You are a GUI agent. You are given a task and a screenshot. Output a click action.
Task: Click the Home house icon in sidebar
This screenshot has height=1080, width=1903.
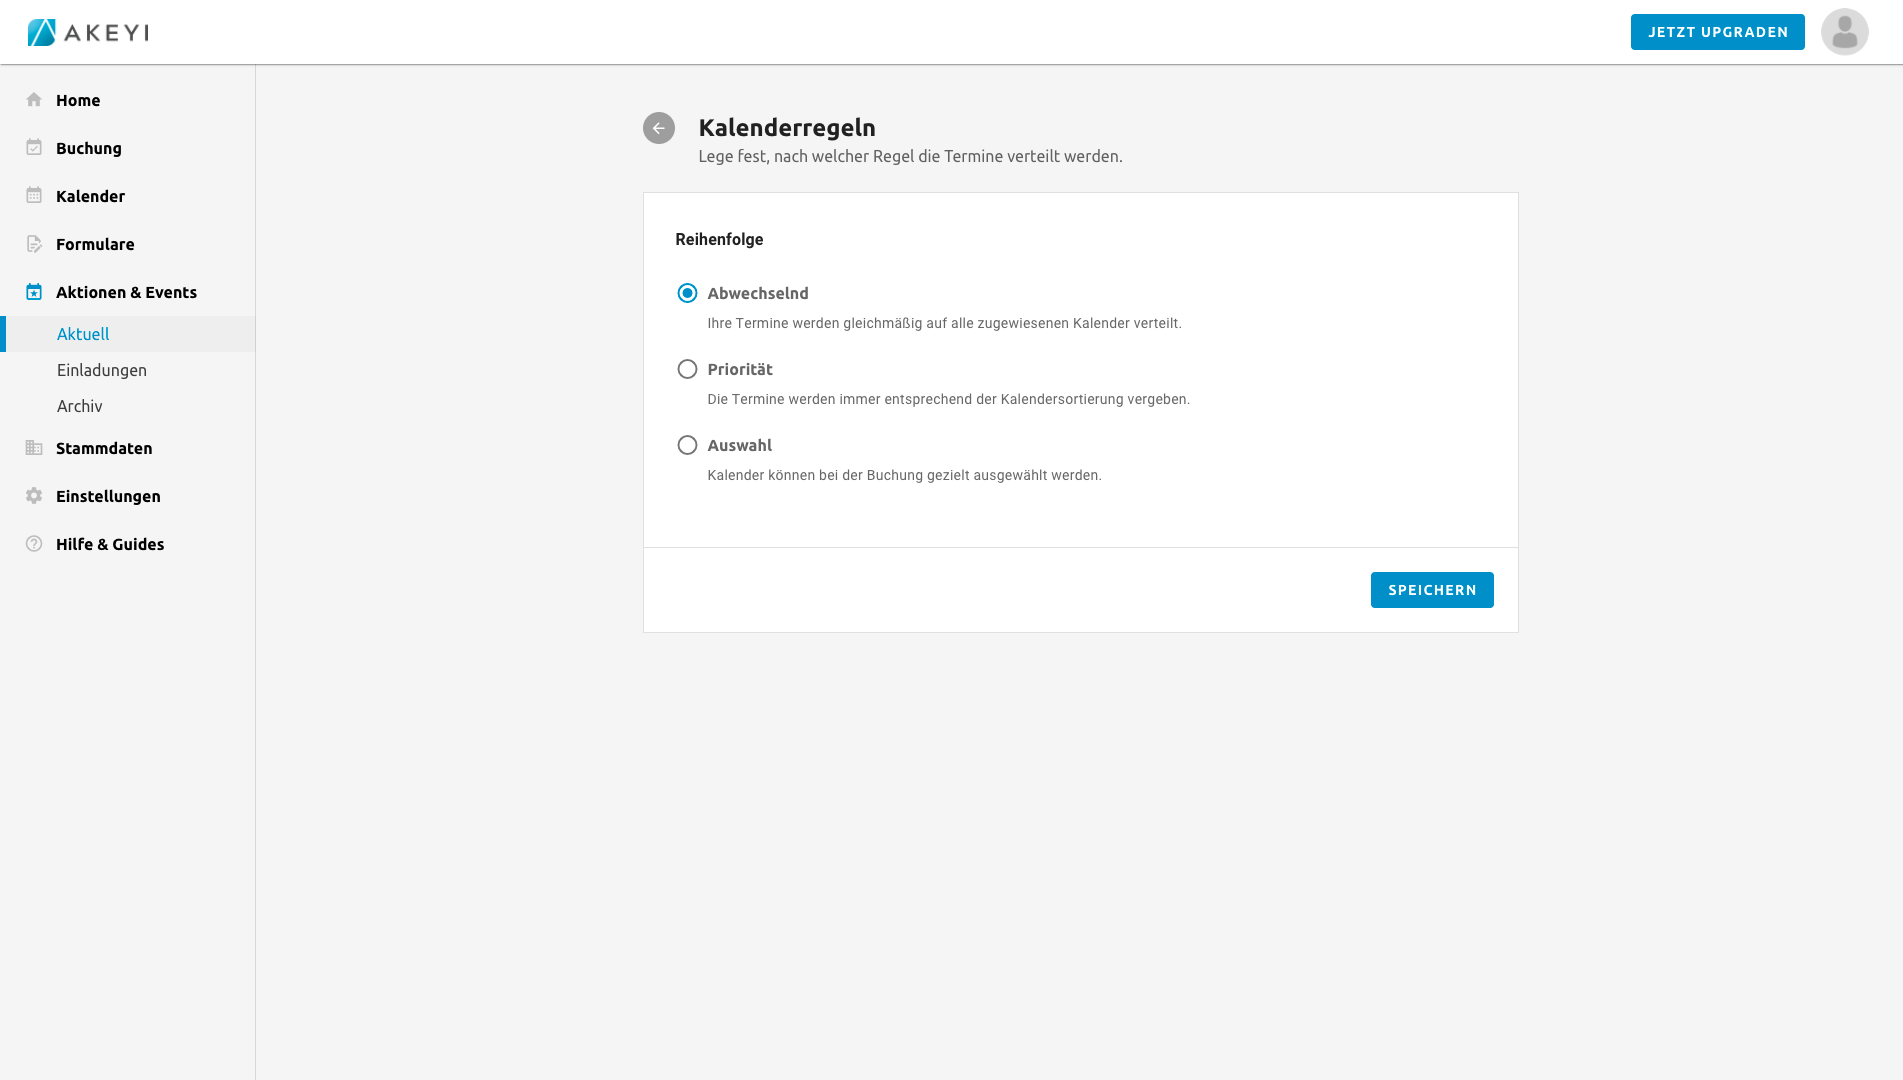[34, 100]
